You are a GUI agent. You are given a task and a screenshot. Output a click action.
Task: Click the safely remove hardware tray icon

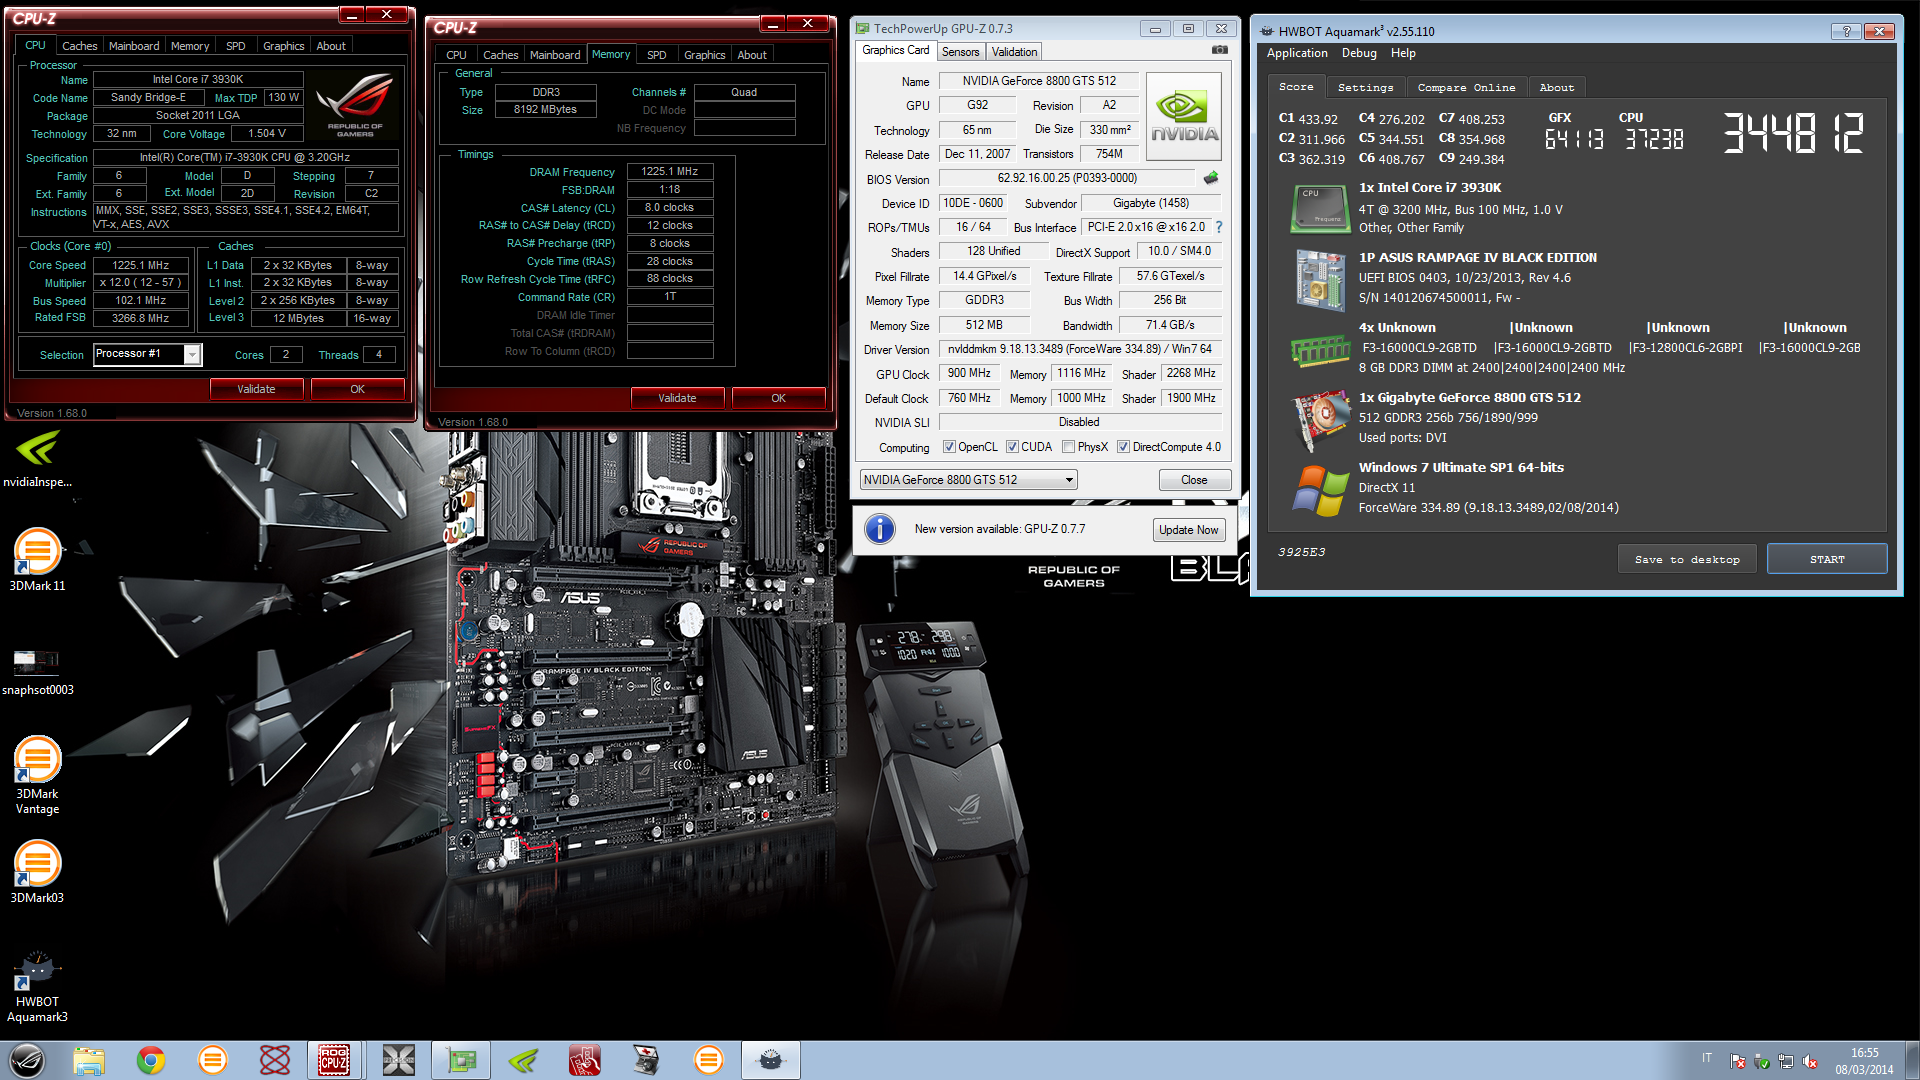pos(1762,1061)
